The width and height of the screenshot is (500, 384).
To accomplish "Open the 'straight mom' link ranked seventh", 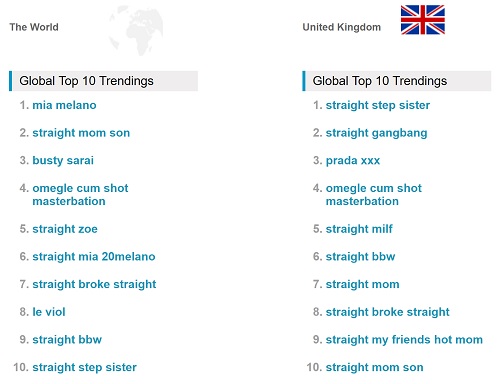I will (362, 284).
